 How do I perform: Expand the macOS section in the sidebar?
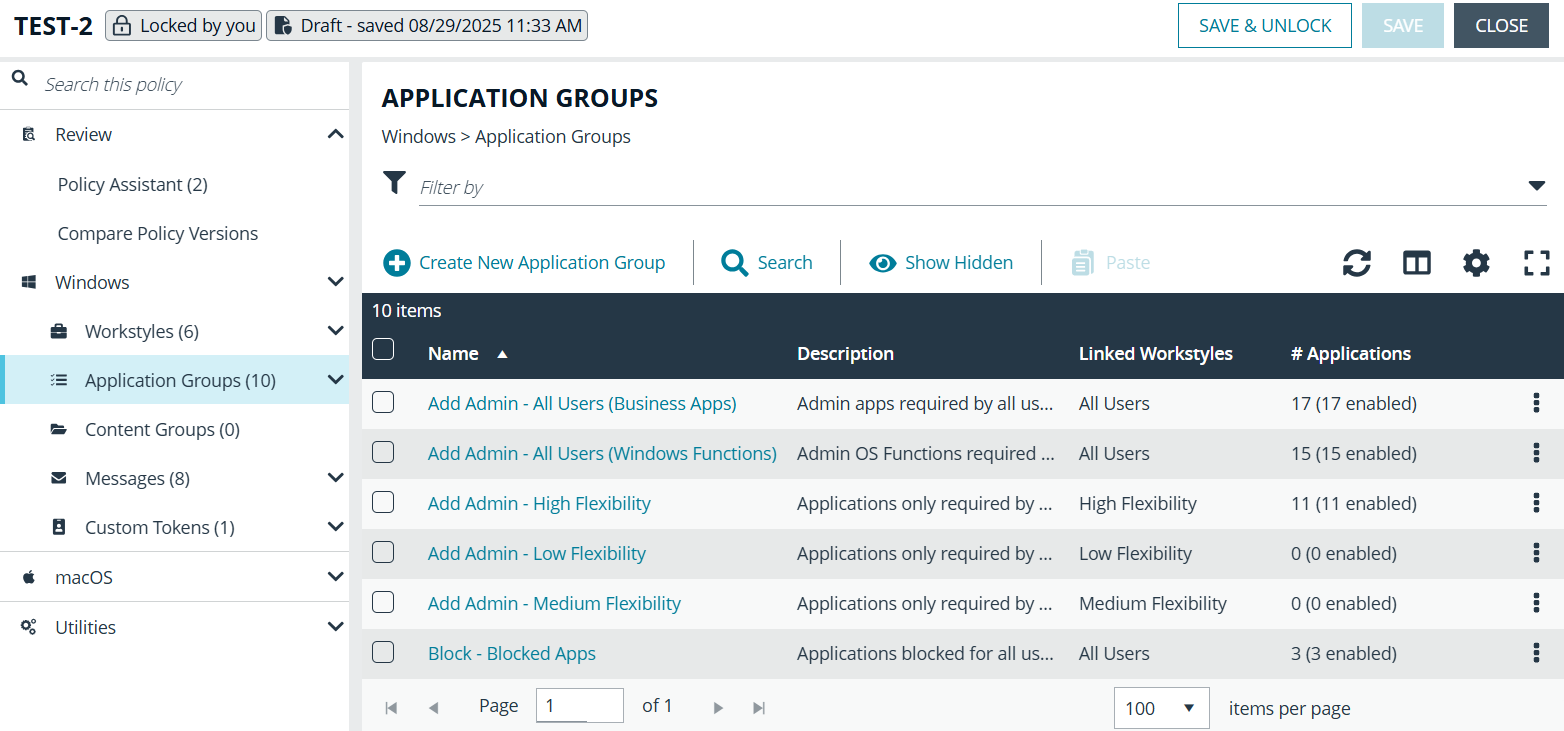click(x=335, y=577)
